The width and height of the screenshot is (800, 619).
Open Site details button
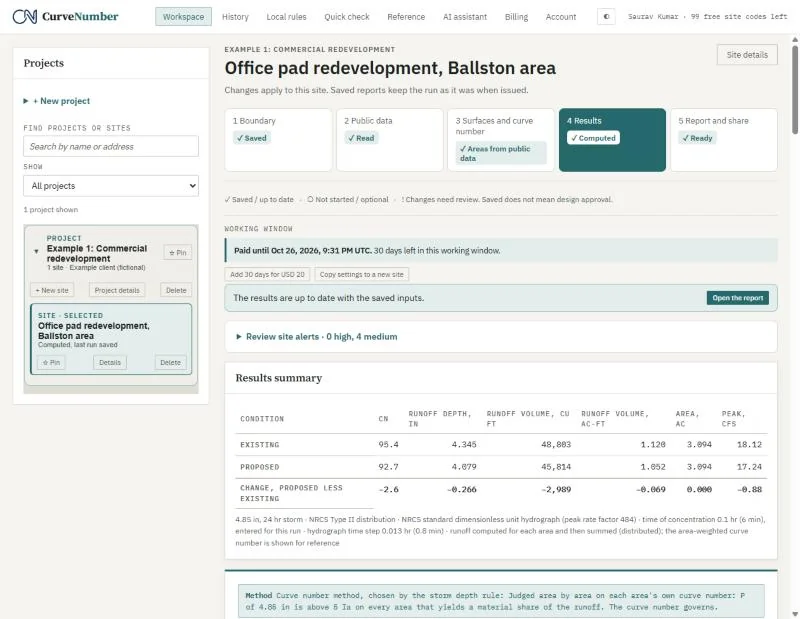[747, 55]
